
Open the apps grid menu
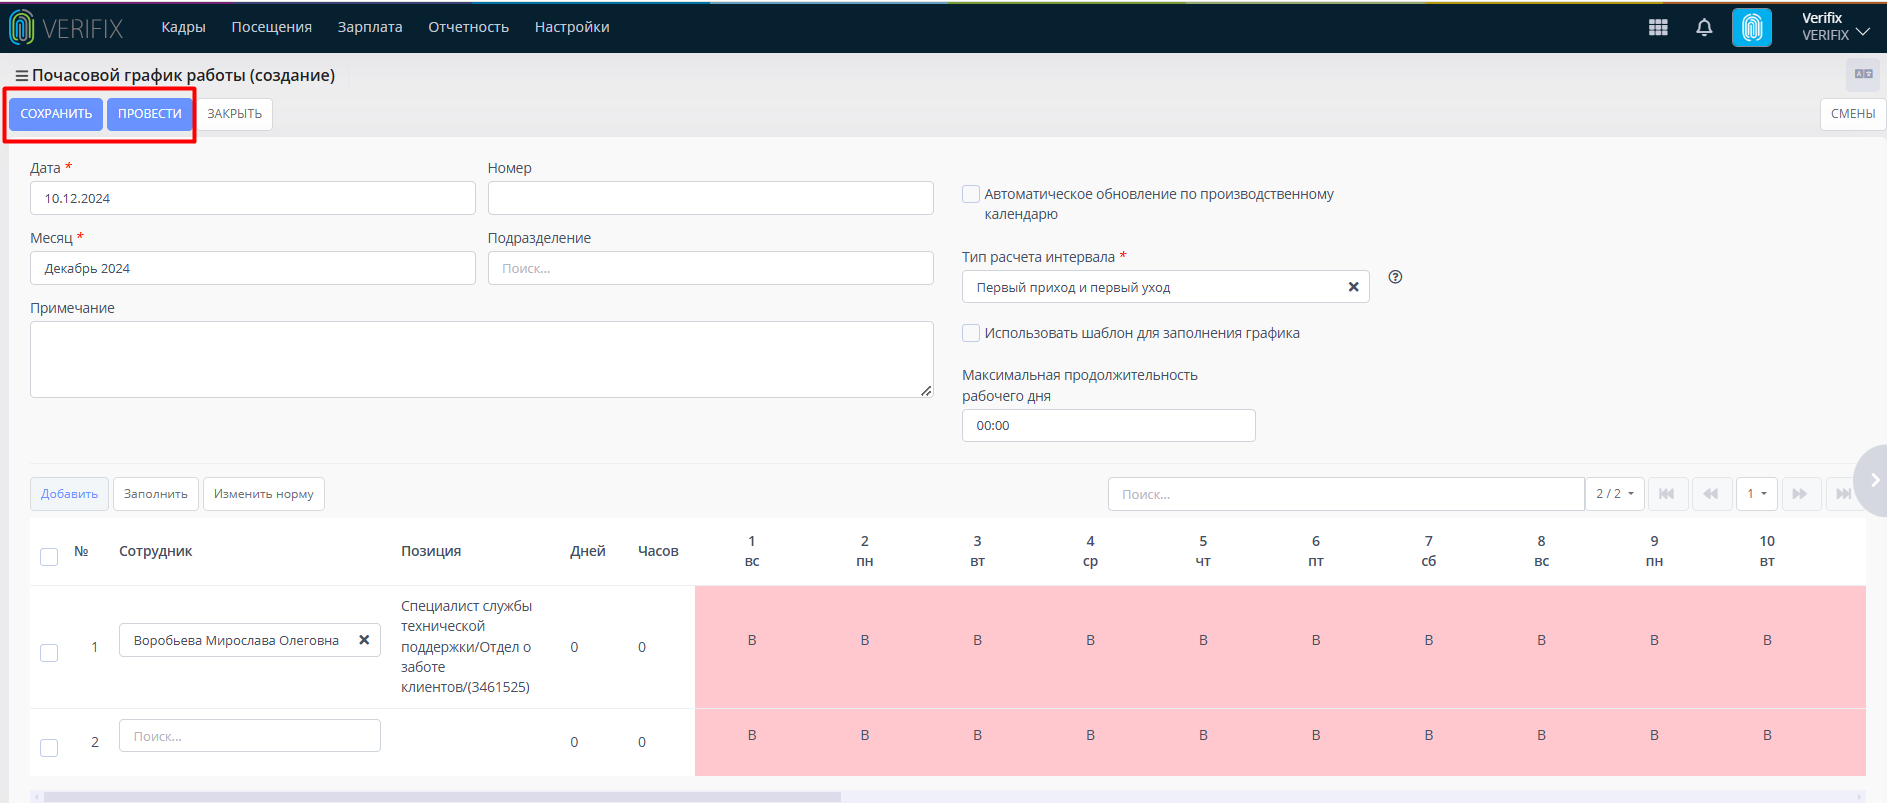[1658, 28]
